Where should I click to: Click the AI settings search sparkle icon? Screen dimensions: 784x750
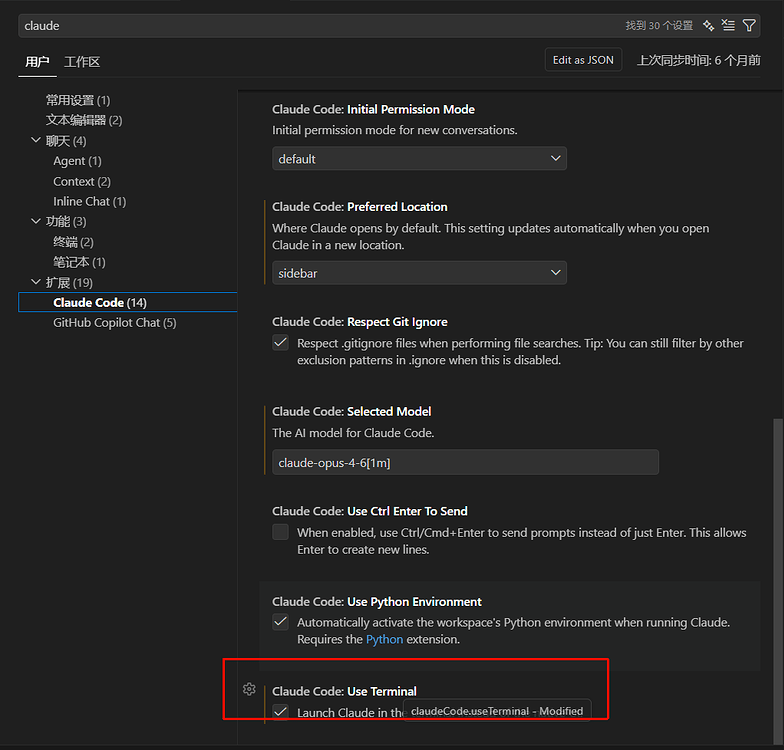pyautogui.click(x=708, y=26)
